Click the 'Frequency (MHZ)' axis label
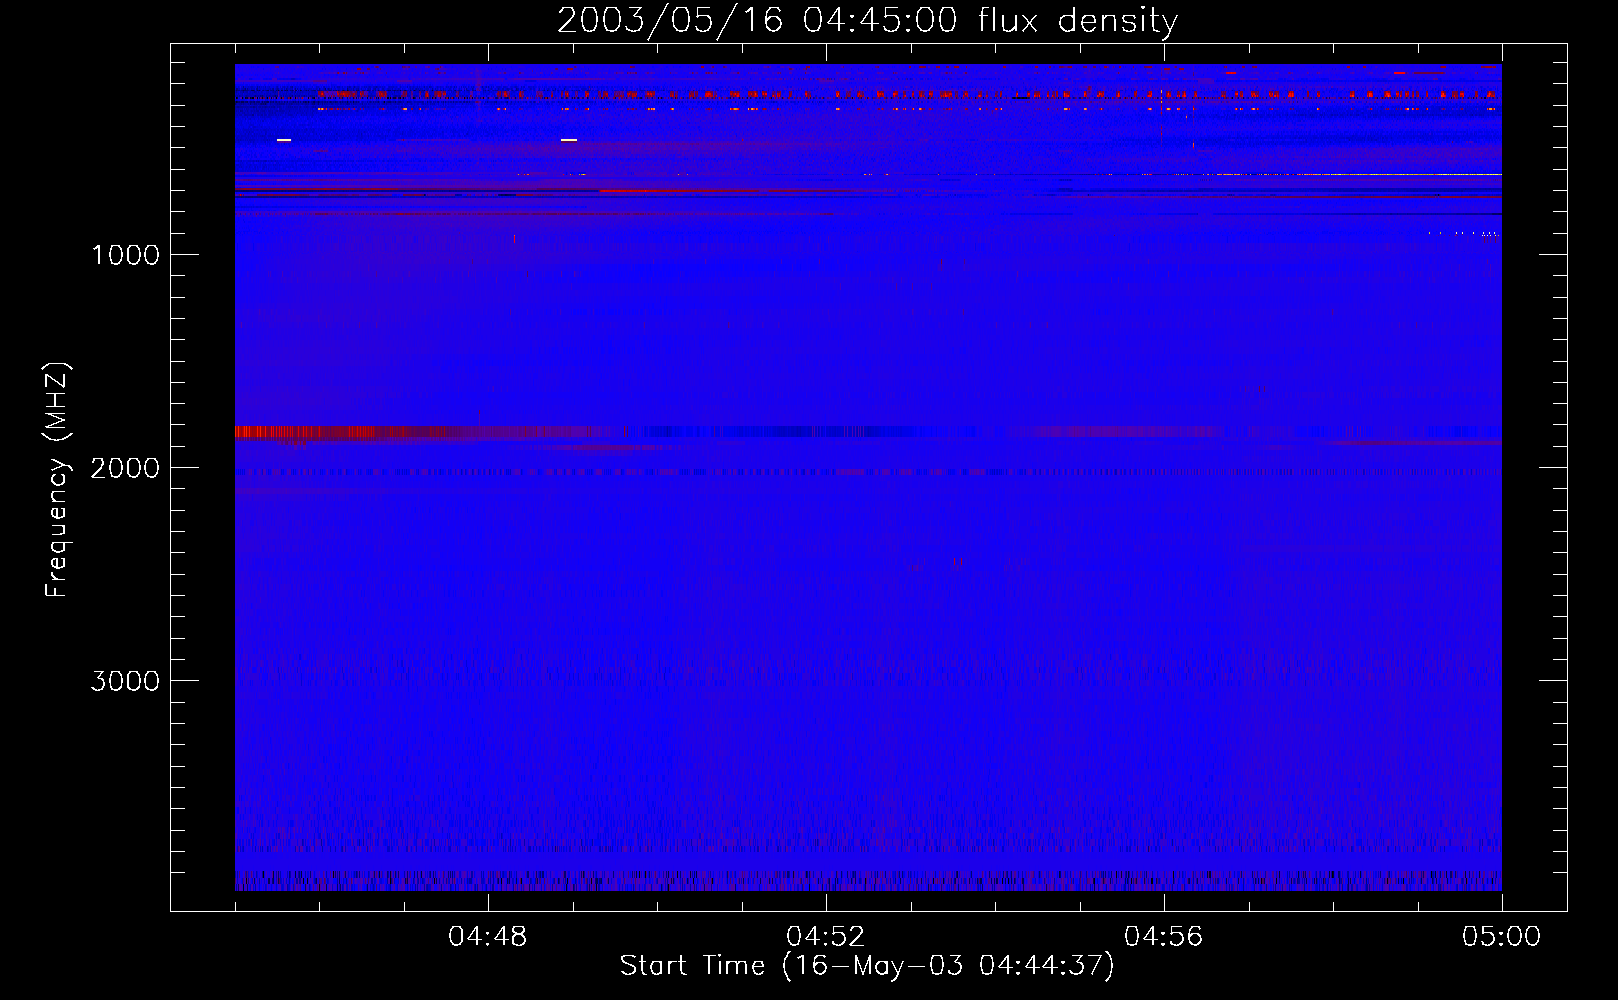This screenshot has height=1000, width=1618. pyautogui.click(x=58, y=480)
